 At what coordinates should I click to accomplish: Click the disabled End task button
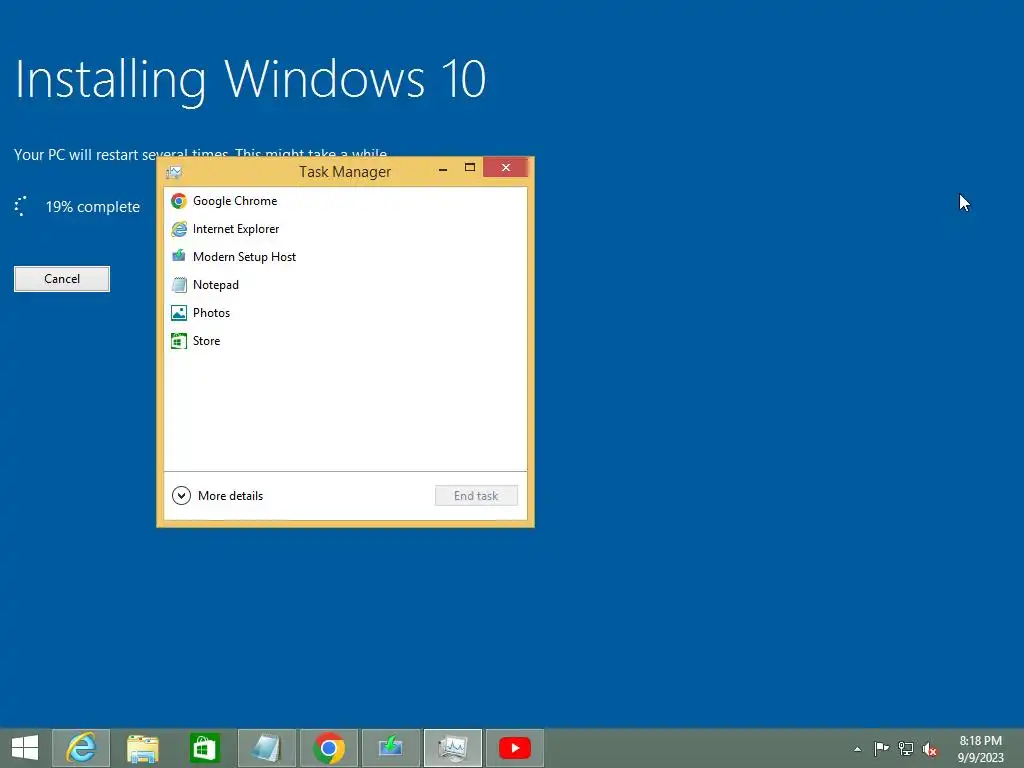point(476,496)
